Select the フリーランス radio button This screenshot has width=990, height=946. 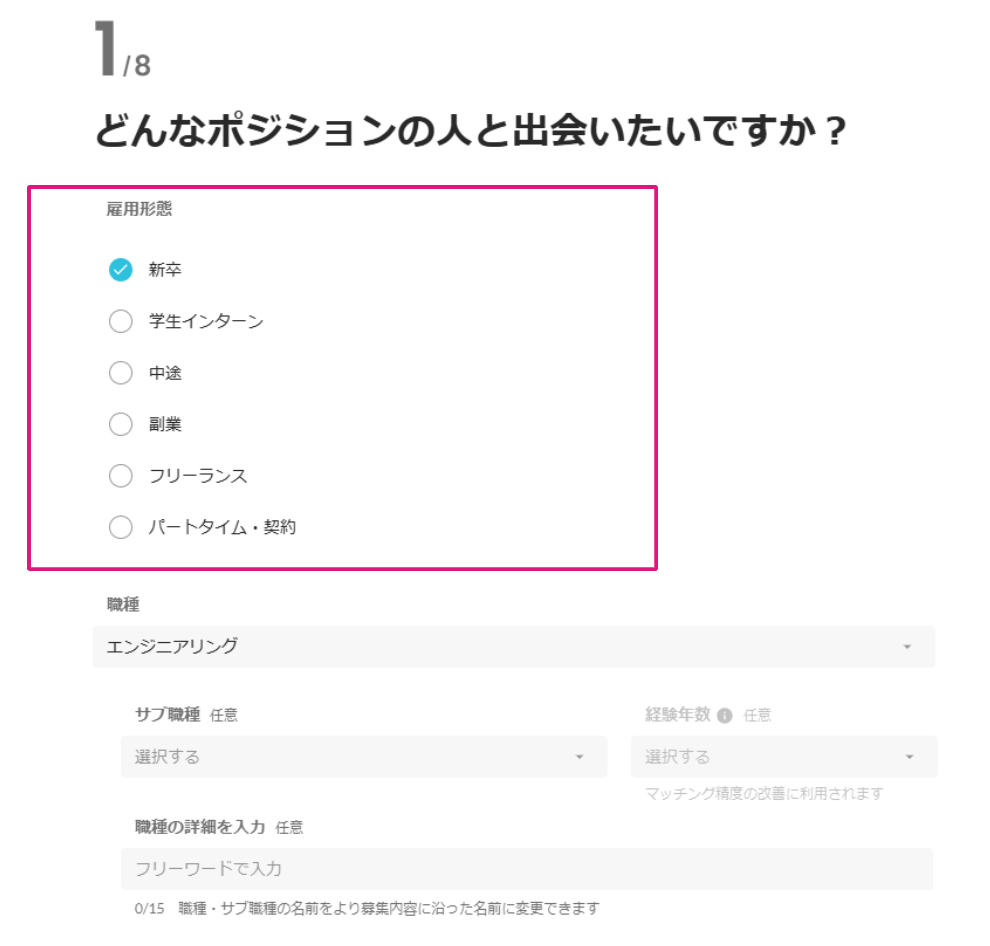(120, 476)
